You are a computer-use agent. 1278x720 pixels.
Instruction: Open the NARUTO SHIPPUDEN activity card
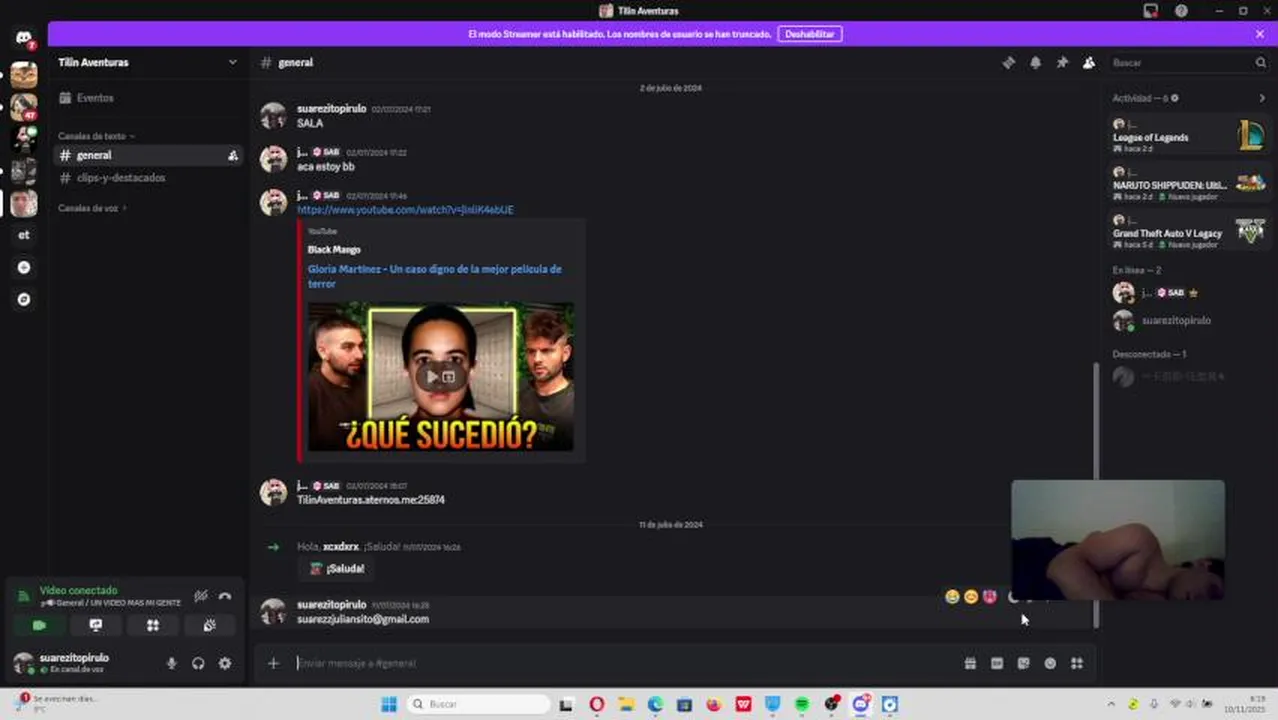(1189, 183)
